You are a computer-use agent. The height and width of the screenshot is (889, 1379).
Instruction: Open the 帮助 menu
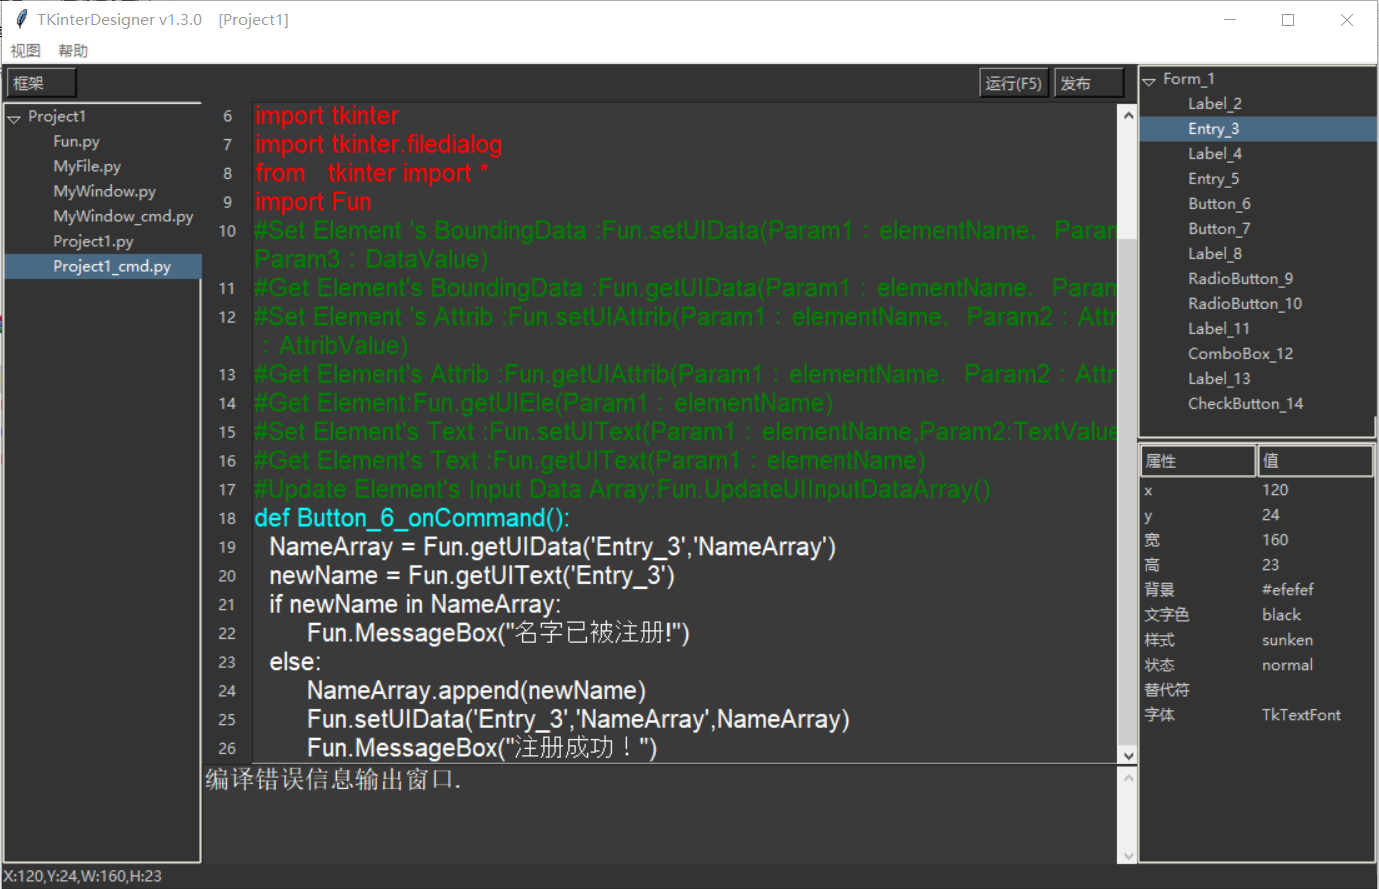coord(73,51)
